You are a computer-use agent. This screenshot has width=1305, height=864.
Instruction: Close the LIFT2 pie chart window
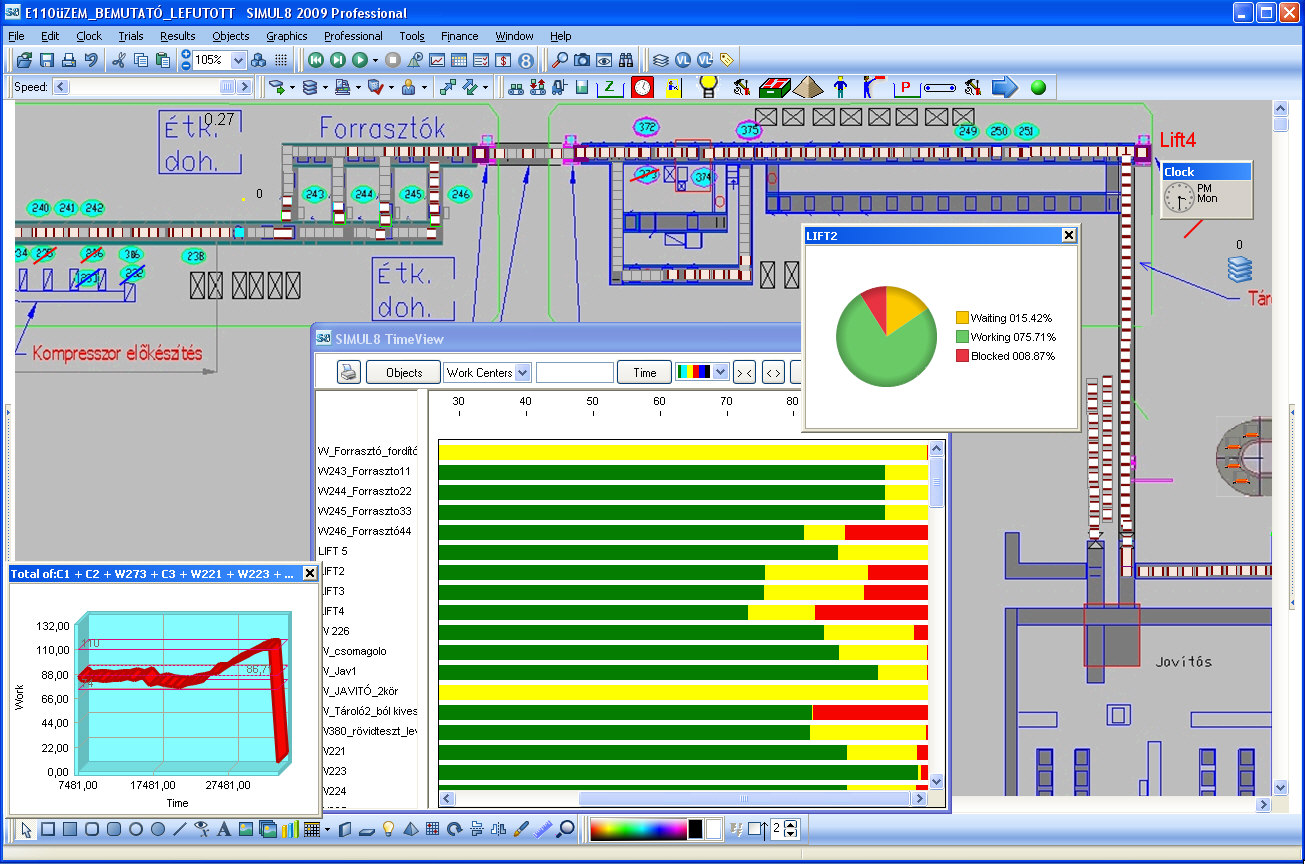1069,235
